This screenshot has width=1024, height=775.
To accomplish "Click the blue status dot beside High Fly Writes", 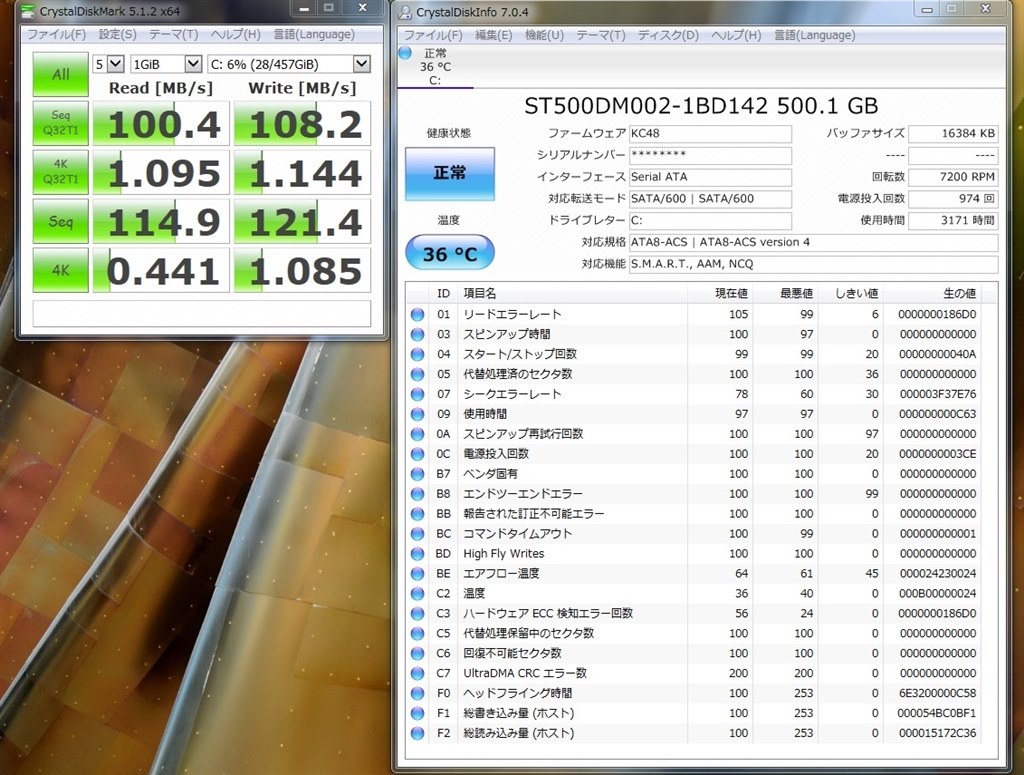I will (417, 553).
